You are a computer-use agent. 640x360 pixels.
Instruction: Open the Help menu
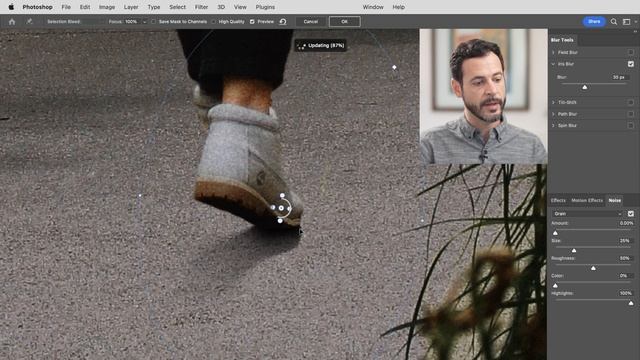(x=398, y=7)
